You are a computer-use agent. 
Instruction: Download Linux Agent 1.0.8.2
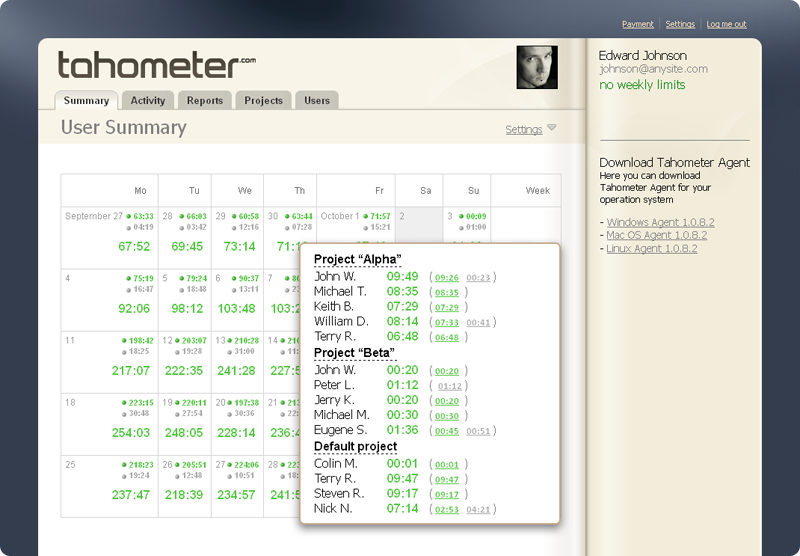tap(651, 248)
